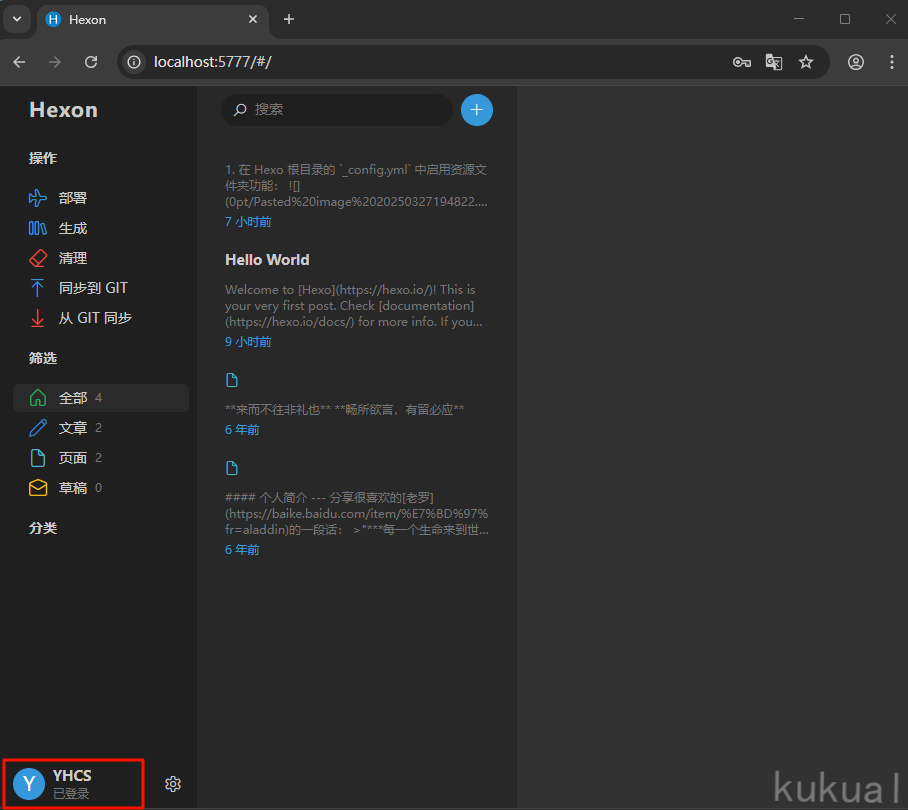This screenshot has width=908, height=810.
Task: Click the generate books icon
Action: pos(38,228)
